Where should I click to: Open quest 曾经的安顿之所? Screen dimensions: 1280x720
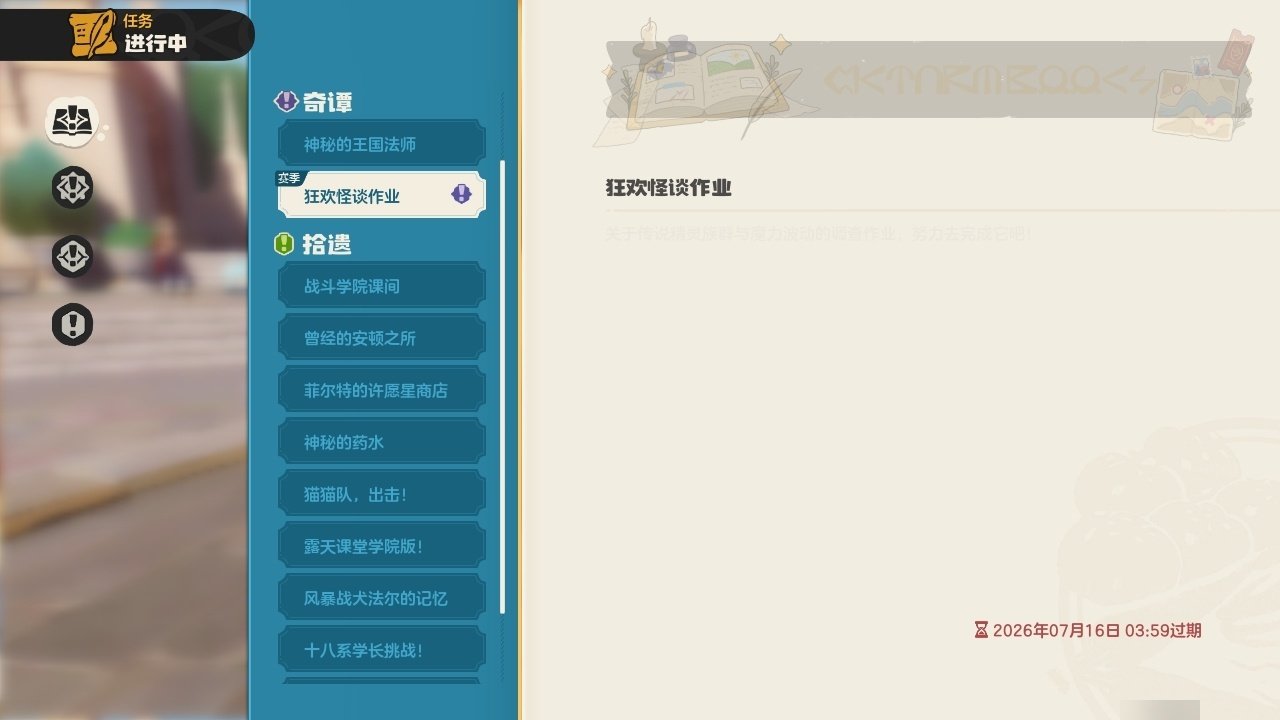tap(381, 338)
